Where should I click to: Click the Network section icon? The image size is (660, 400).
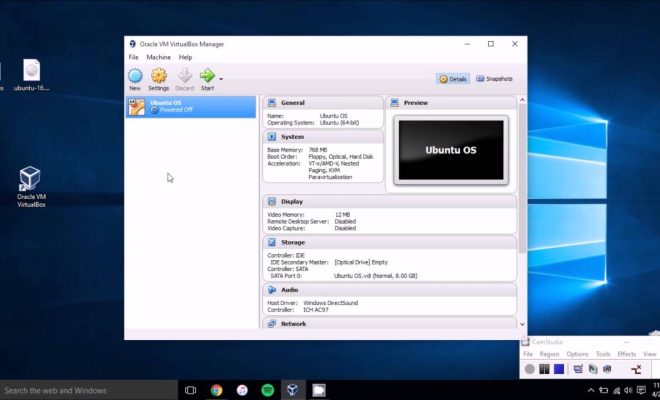(x=272, y=324)
